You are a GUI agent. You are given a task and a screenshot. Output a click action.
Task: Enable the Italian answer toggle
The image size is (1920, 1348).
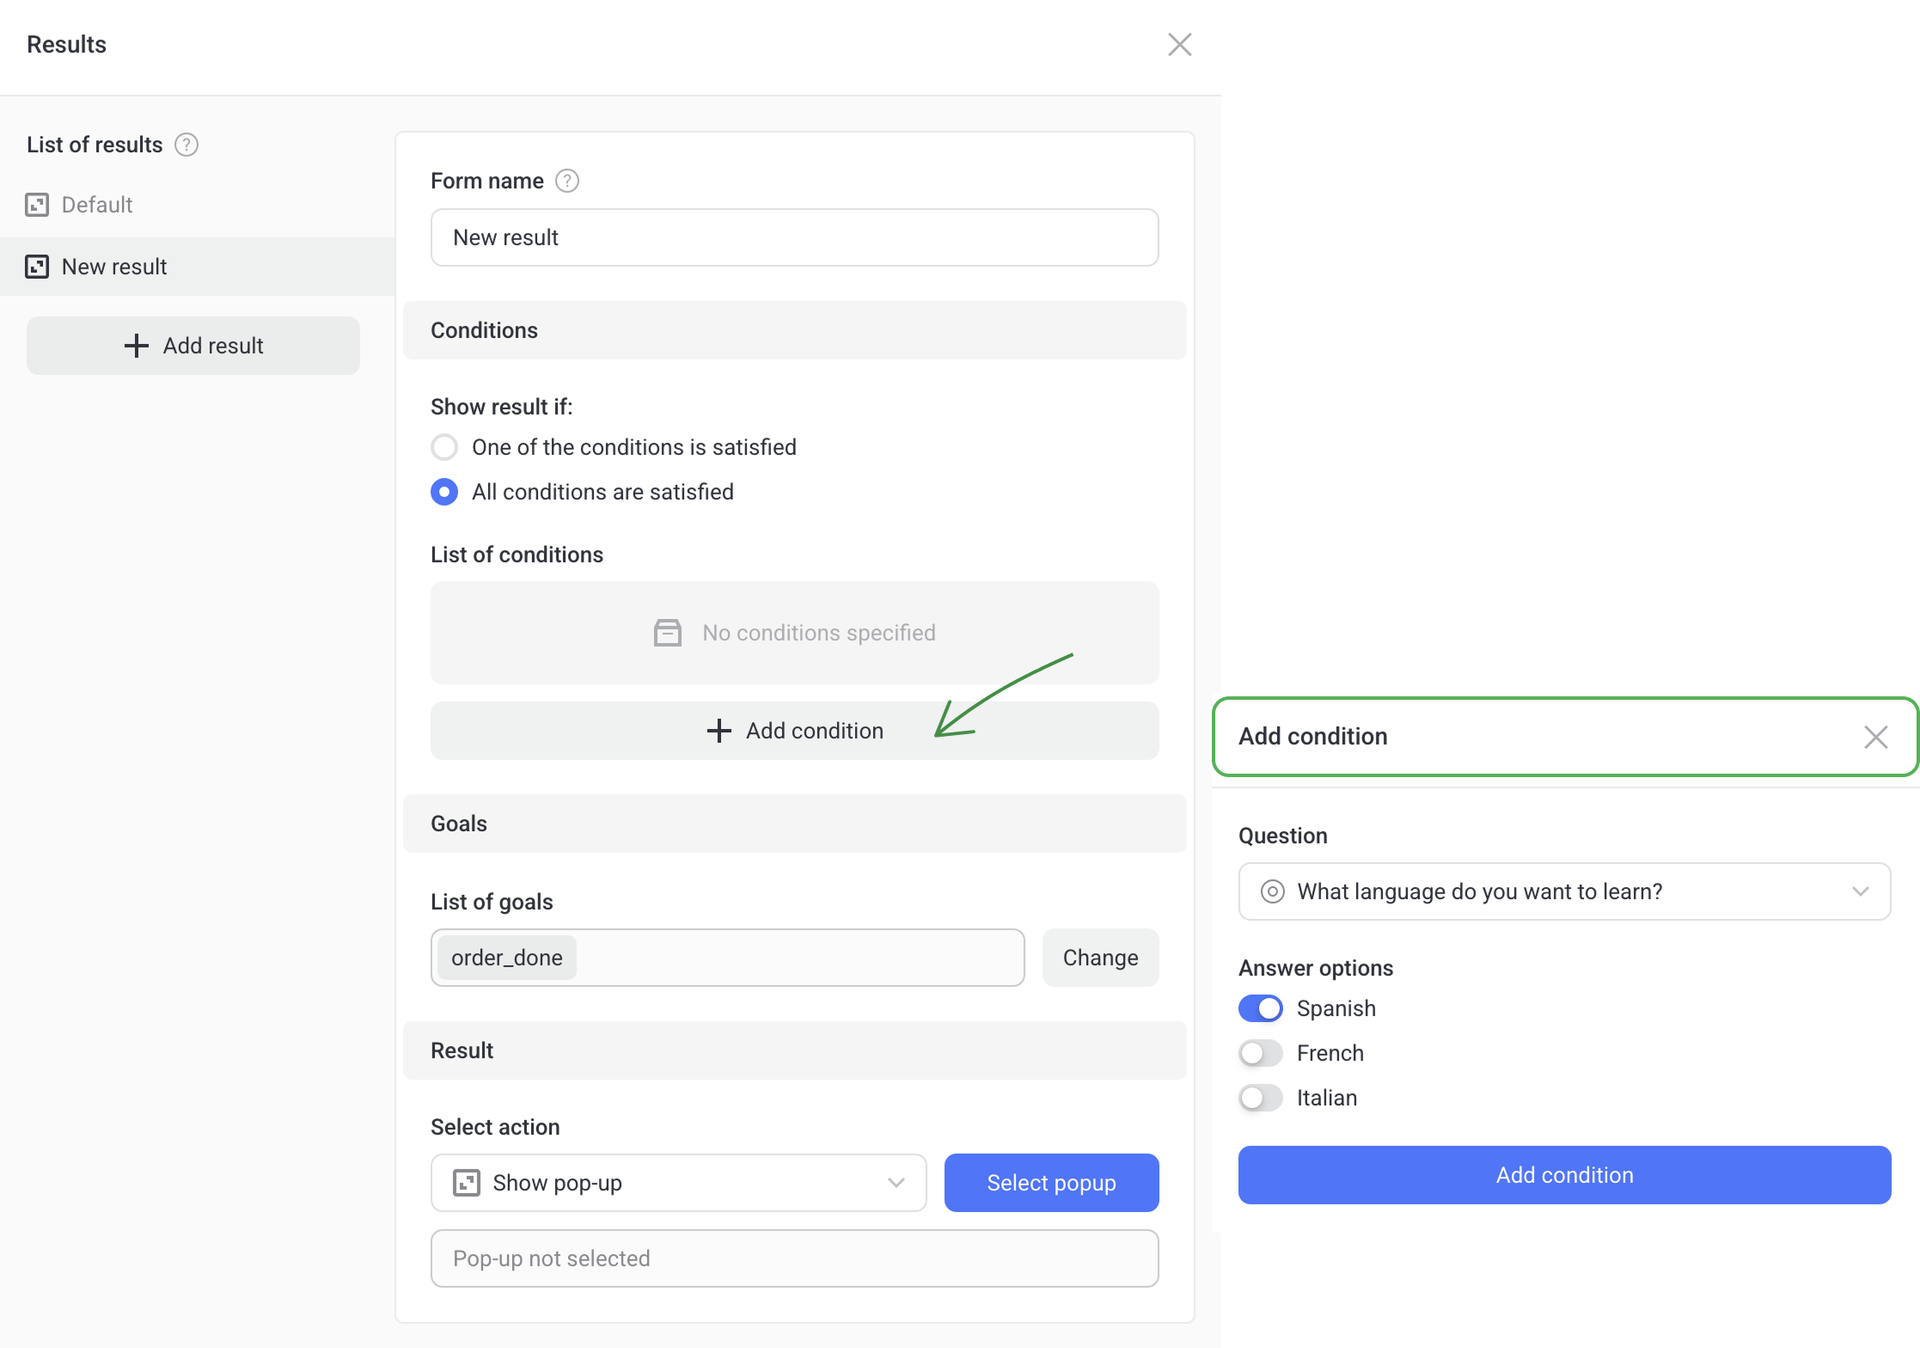[1260, 1098]
